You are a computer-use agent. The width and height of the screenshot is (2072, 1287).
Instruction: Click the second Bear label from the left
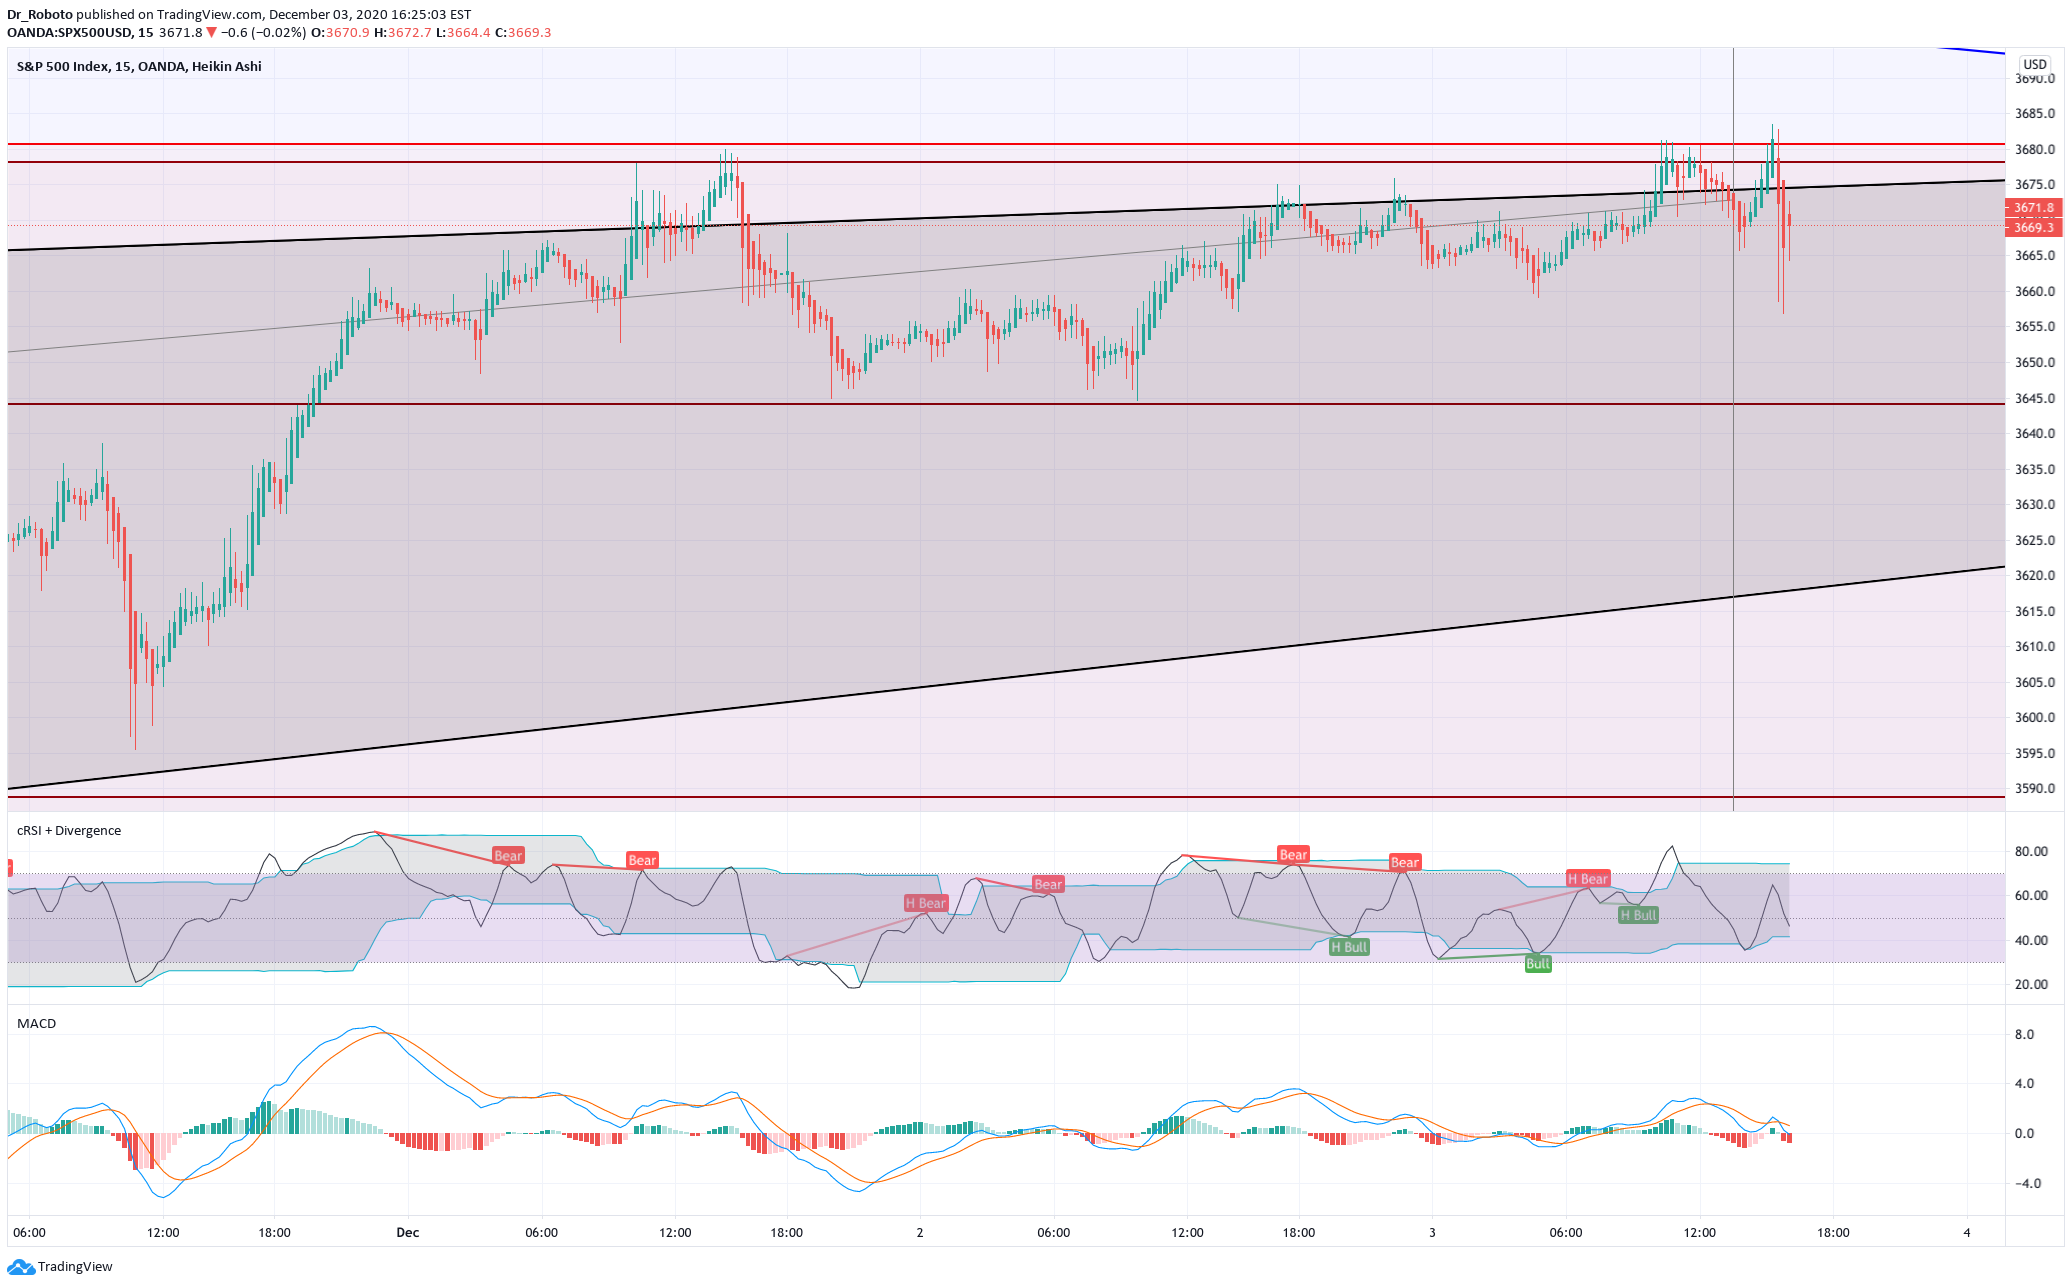coord(642,860)
